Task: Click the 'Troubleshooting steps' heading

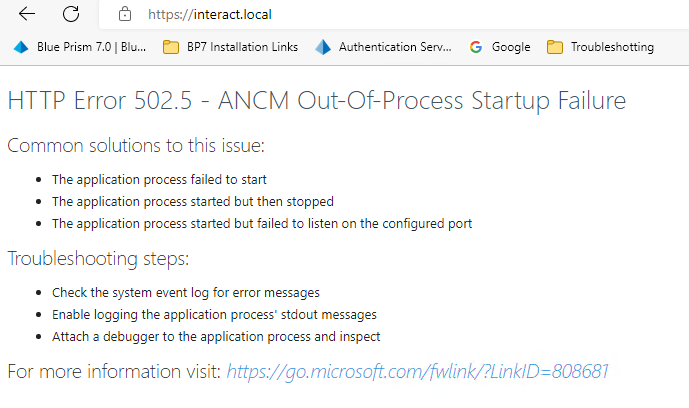Action: [x=98, y=258]
